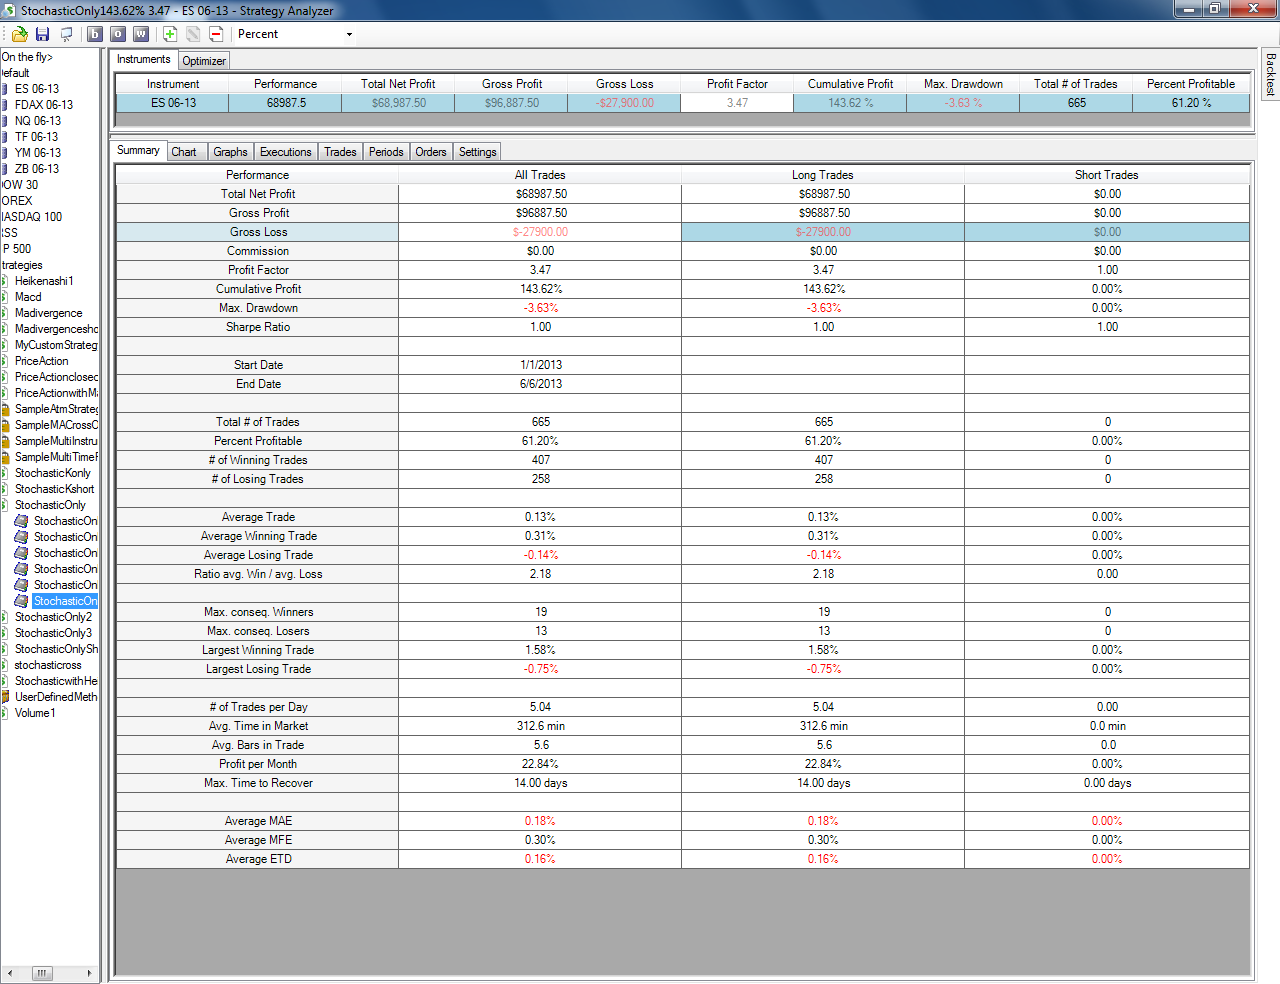
Task: Click the green plus add icon
Action: click(x=170, y=34)
